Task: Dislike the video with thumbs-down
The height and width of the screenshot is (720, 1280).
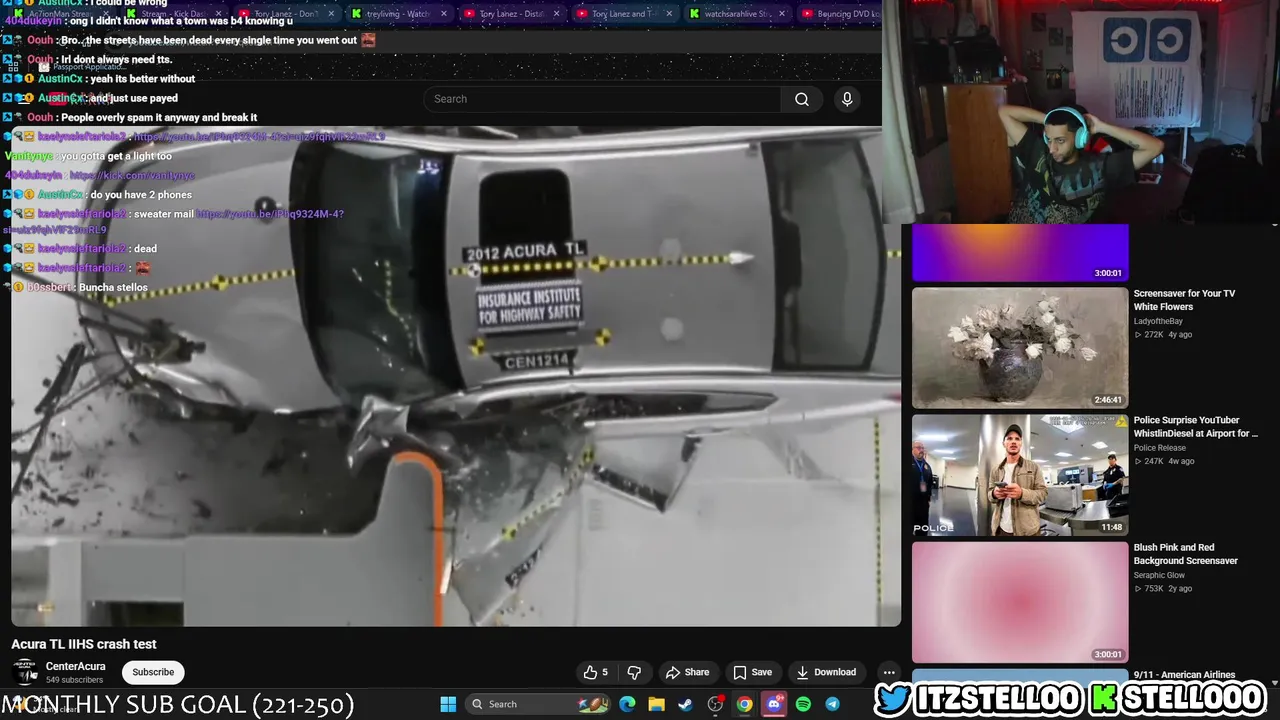Action: pos(633,672)
